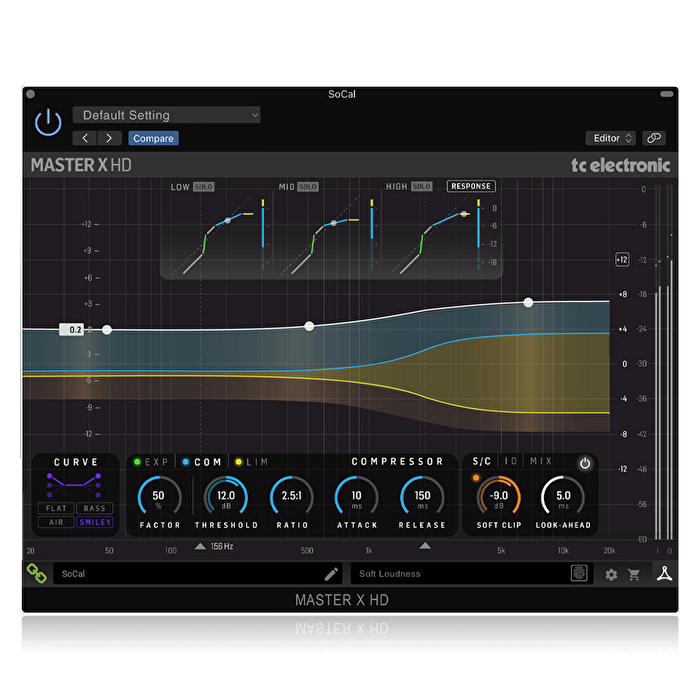Solo the HIGH band

click(x=421, y=186)
